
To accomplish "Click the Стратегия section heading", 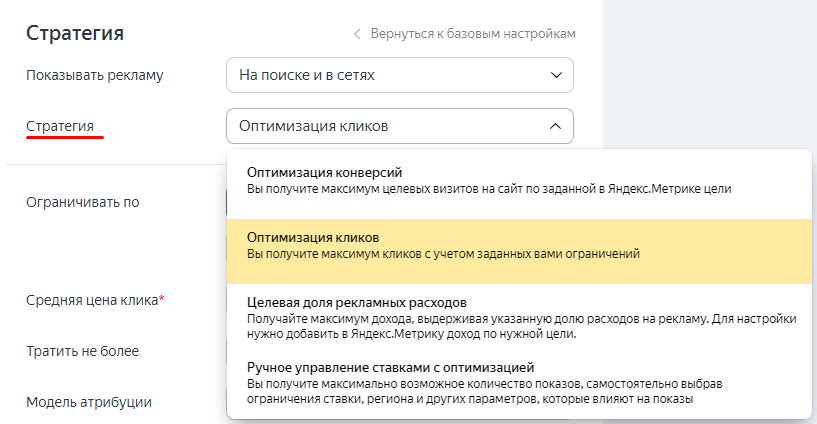I will [x=75, y=33].
